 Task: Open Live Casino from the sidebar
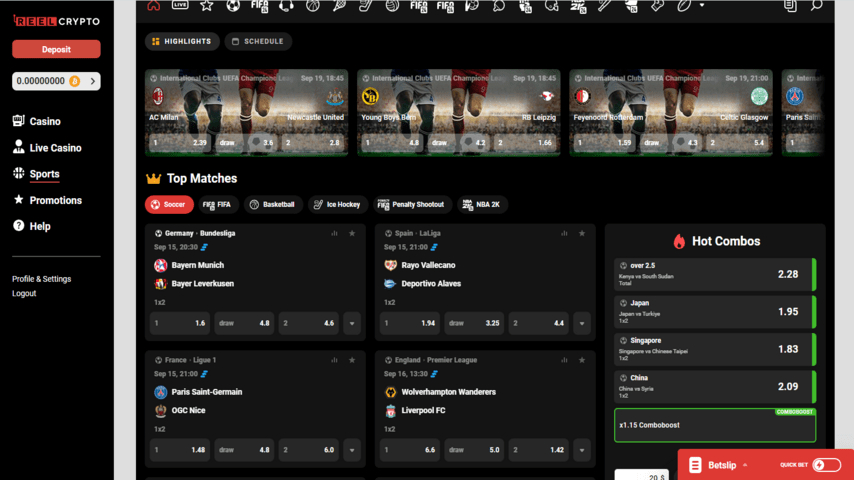tap(47, 148)
